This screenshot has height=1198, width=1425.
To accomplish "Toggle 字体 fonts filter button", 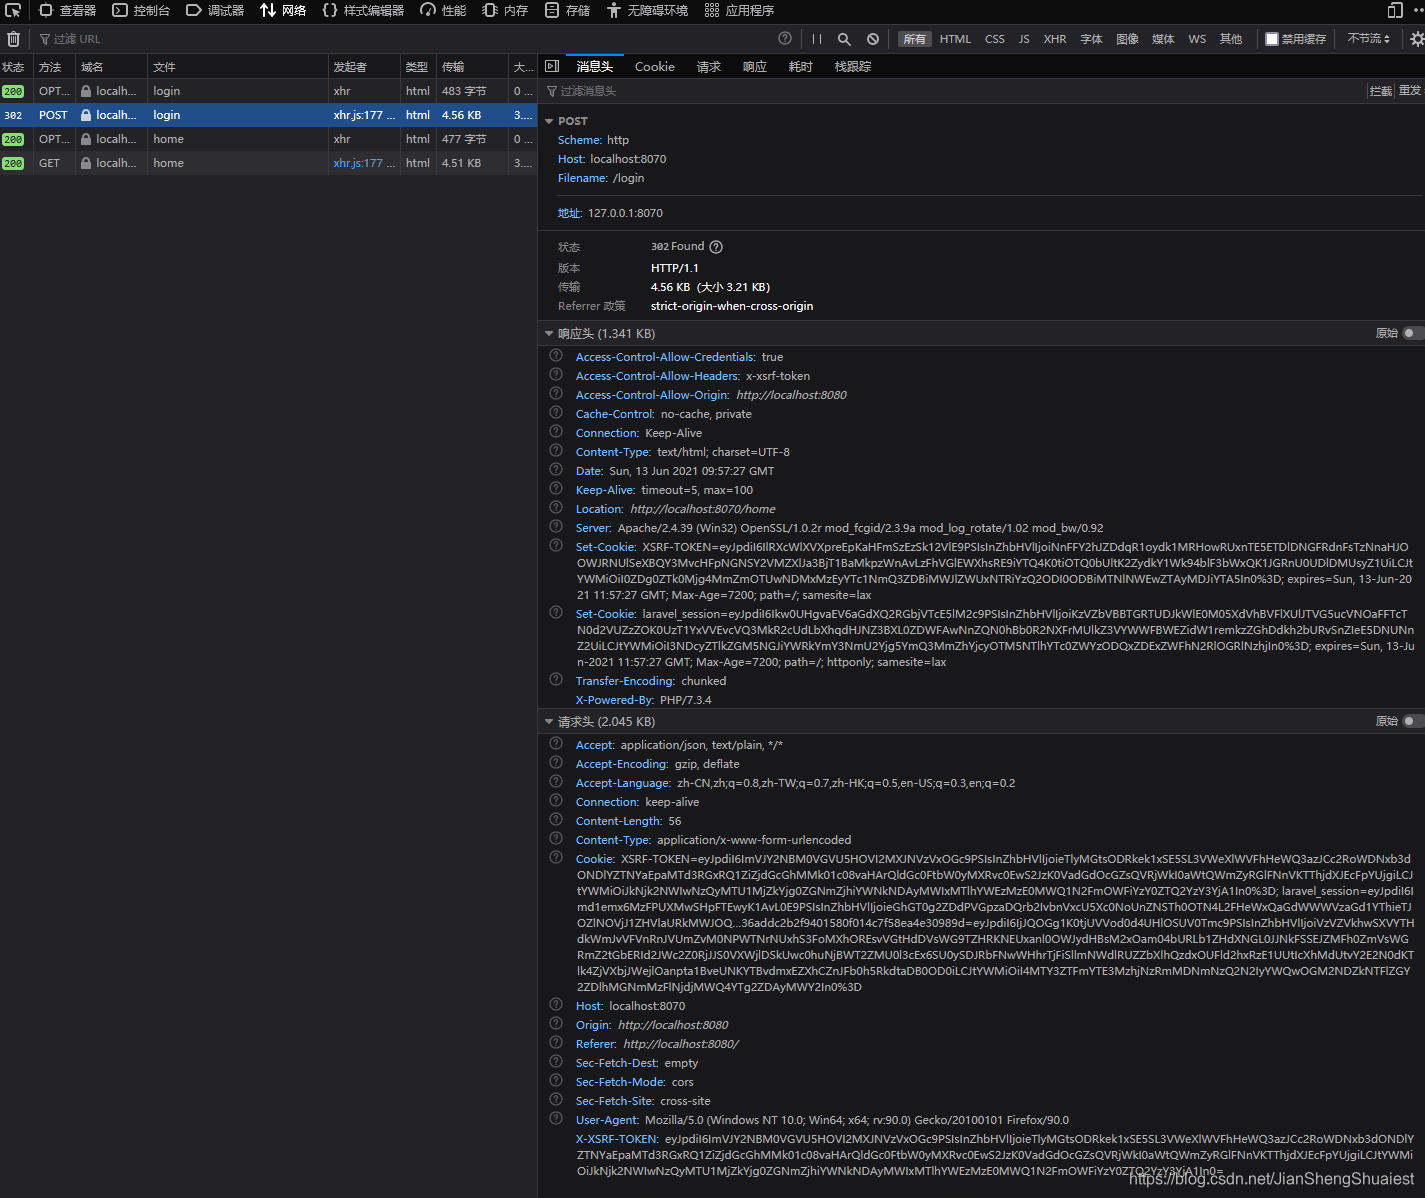I will click(1091, 39).
